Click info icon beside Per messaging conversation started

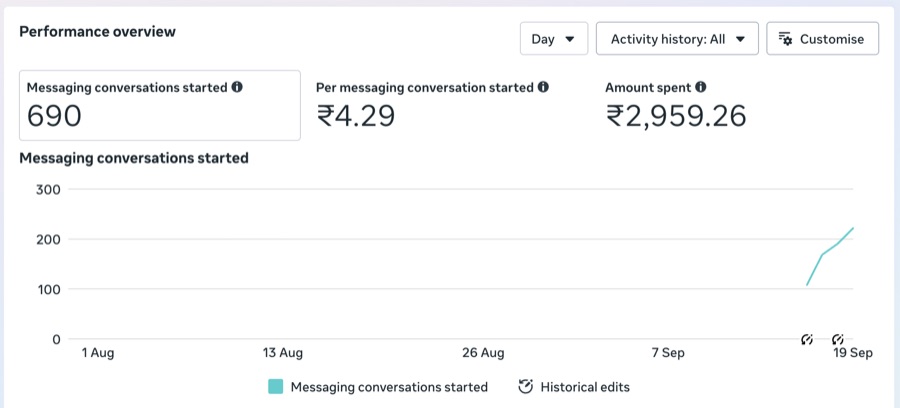click(543, 87)
